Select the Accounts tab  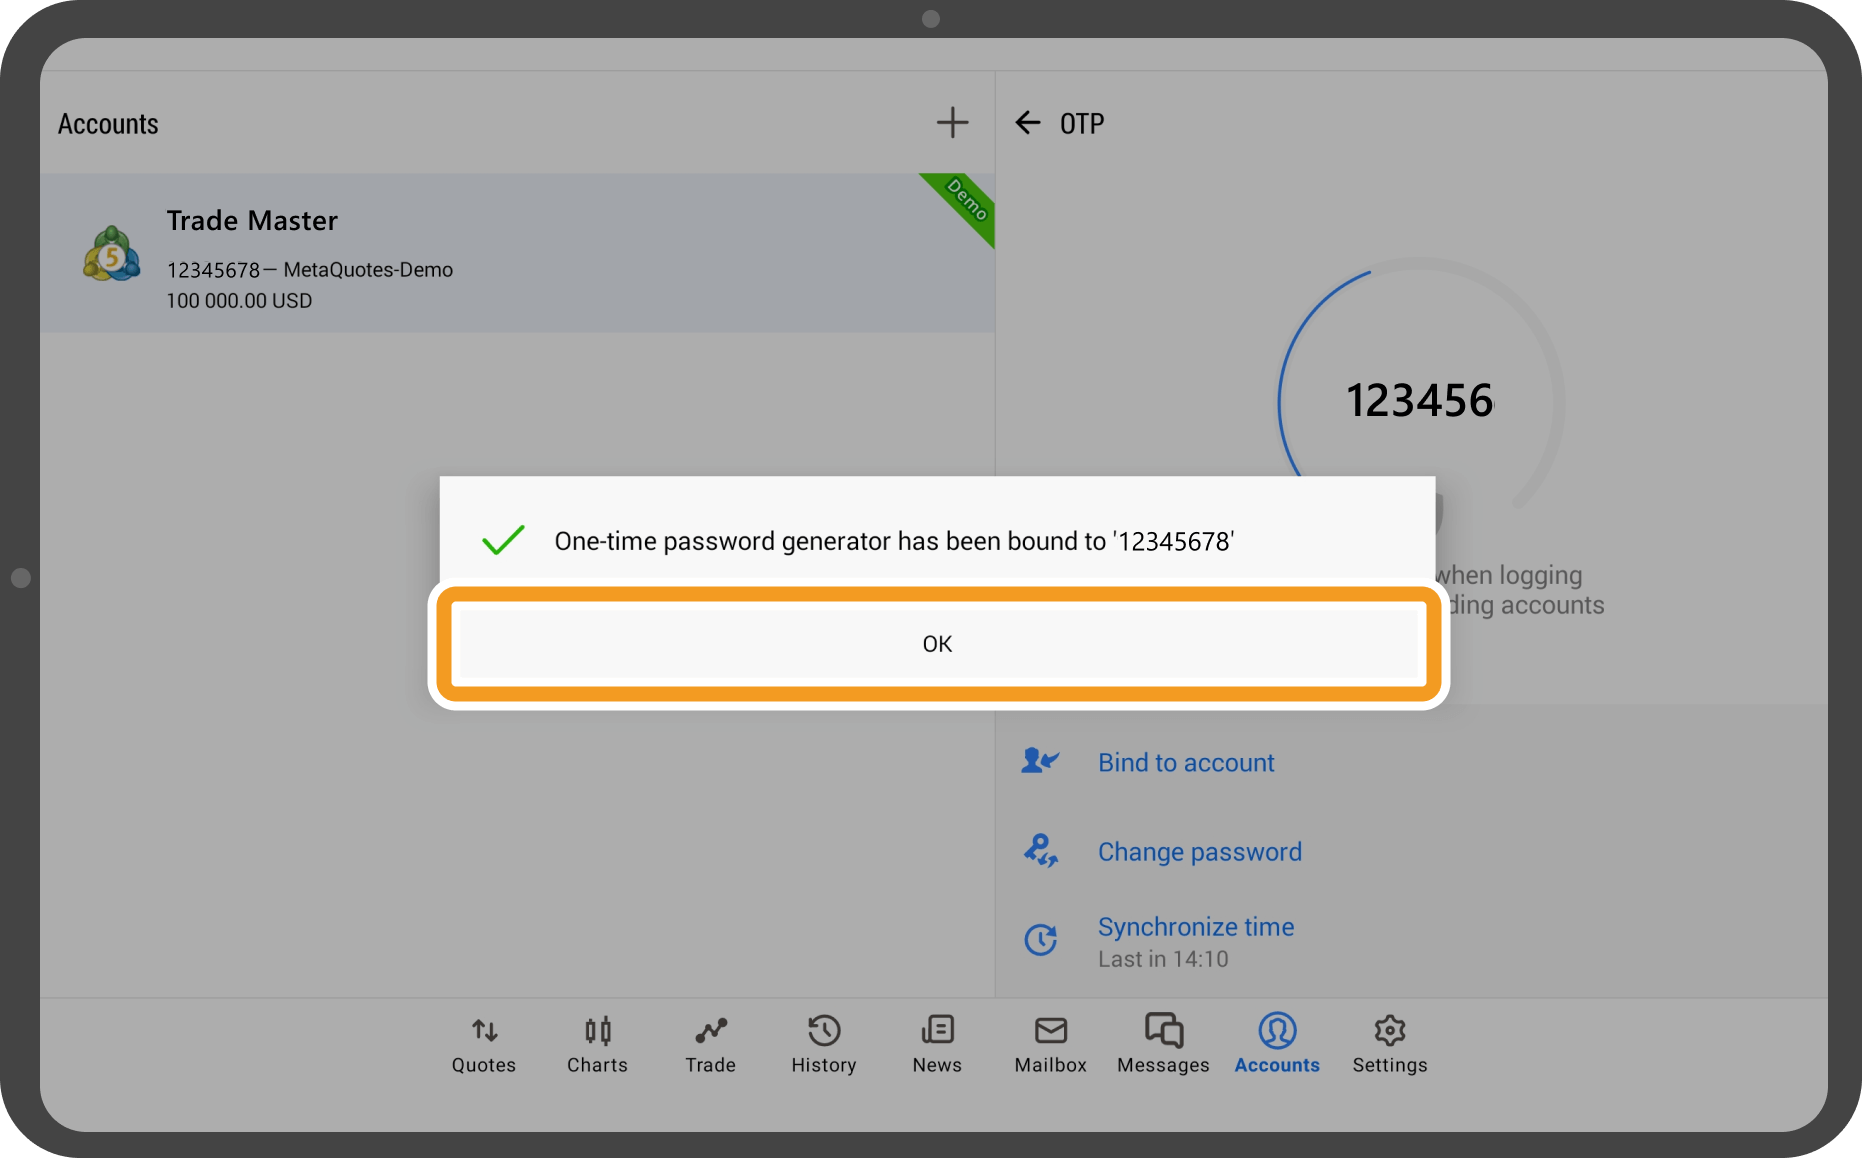tap(1277, 1044)
